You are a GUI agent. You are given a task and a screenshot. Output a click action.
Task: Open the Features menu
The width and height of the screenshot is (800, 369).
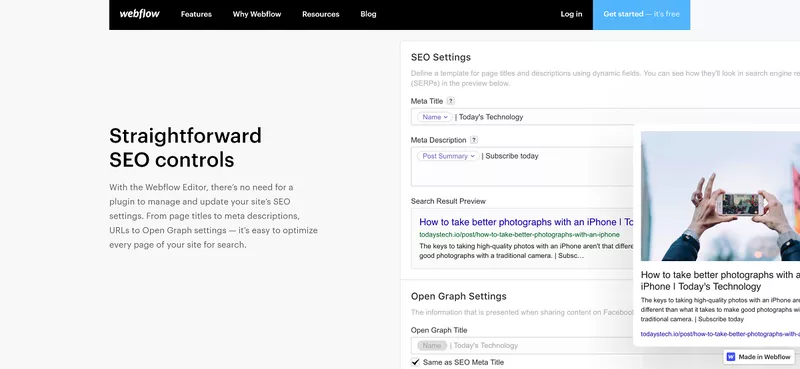(x=196, y=14)
